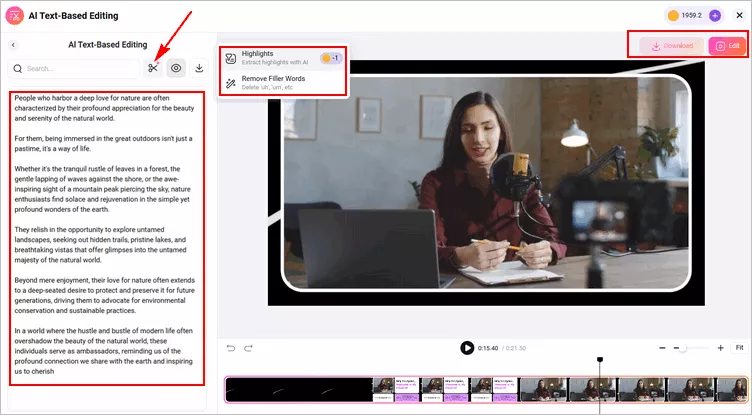Click the app logo at top-left
The width and height of the screenshot is (752, 415).
click(14, 16)
